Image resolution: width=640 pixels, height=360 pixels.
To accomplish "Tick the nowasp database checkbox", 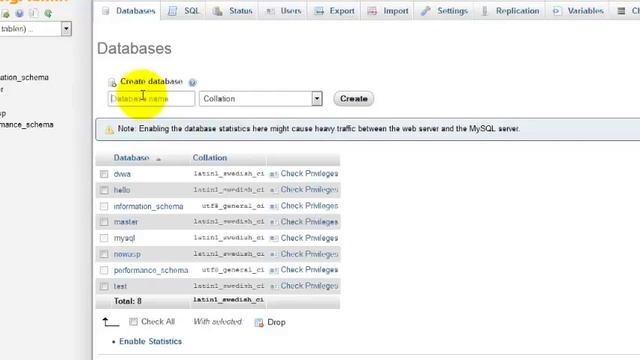I will (104, 254).
